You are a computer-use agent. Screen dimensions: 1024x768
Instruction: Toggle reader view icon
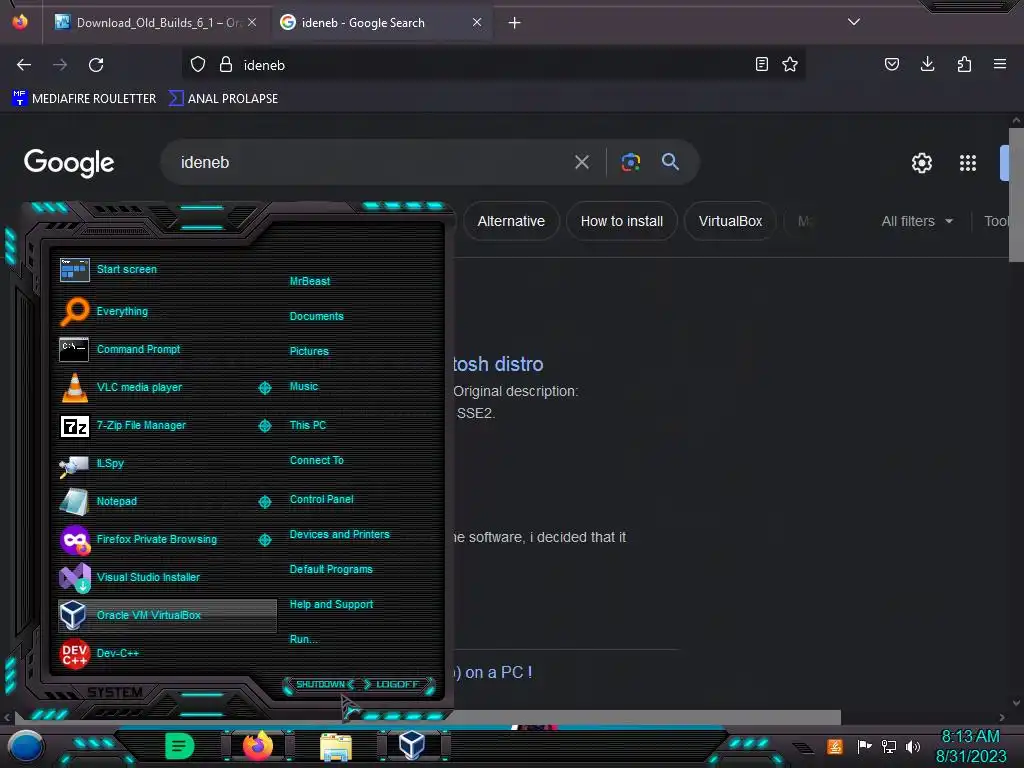[761, 64]
